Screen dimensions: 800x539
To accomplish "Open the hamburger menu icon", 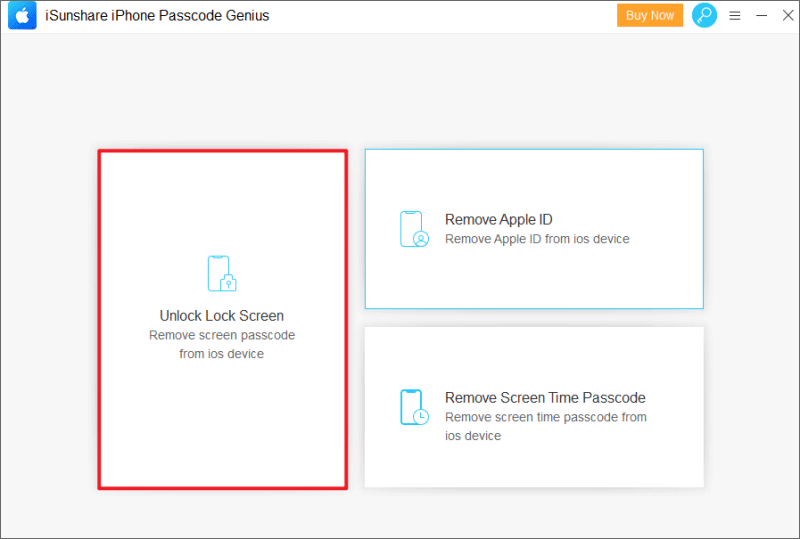I will click(x=735, y=16).
